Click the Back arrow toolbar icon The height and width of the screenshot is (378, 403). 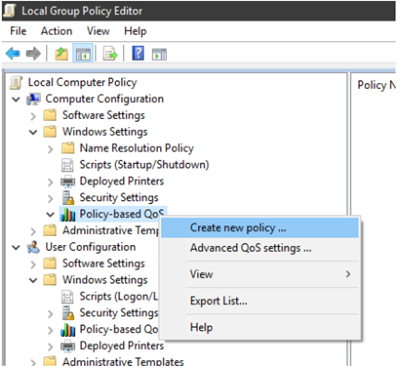(13, 53)
